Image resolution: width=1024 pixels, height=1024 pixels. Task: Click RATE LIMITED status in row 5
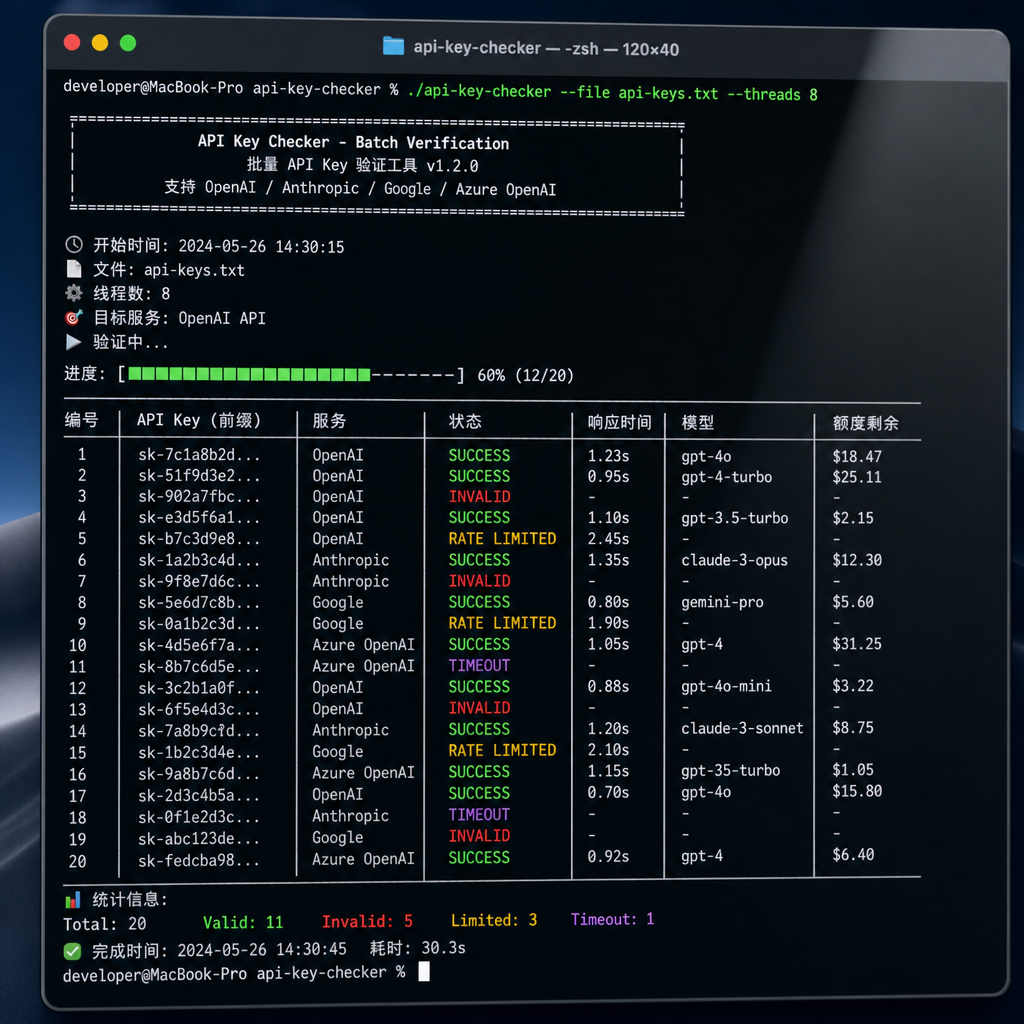tap(502, 539)
